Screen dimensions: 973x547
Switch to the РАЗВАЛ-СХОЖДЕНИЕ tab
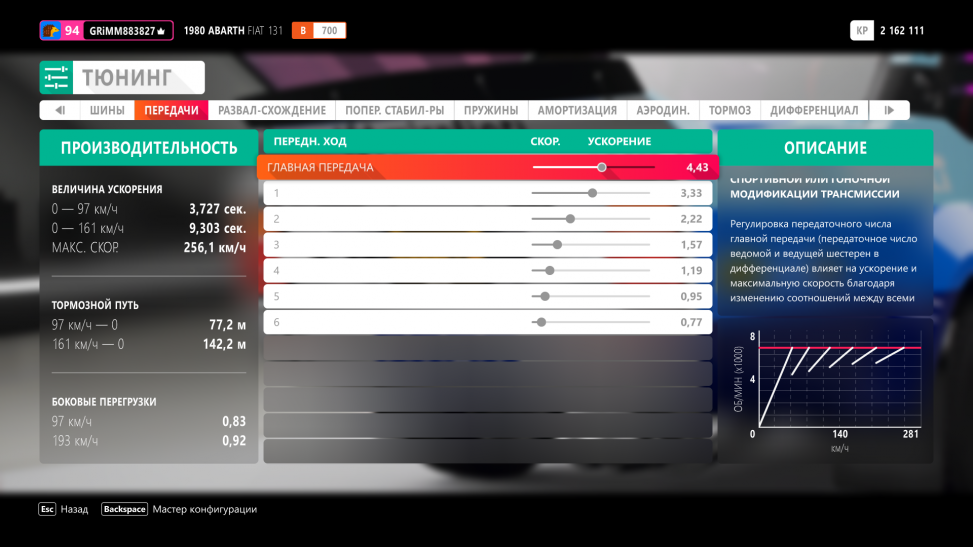tap(271, 110)
